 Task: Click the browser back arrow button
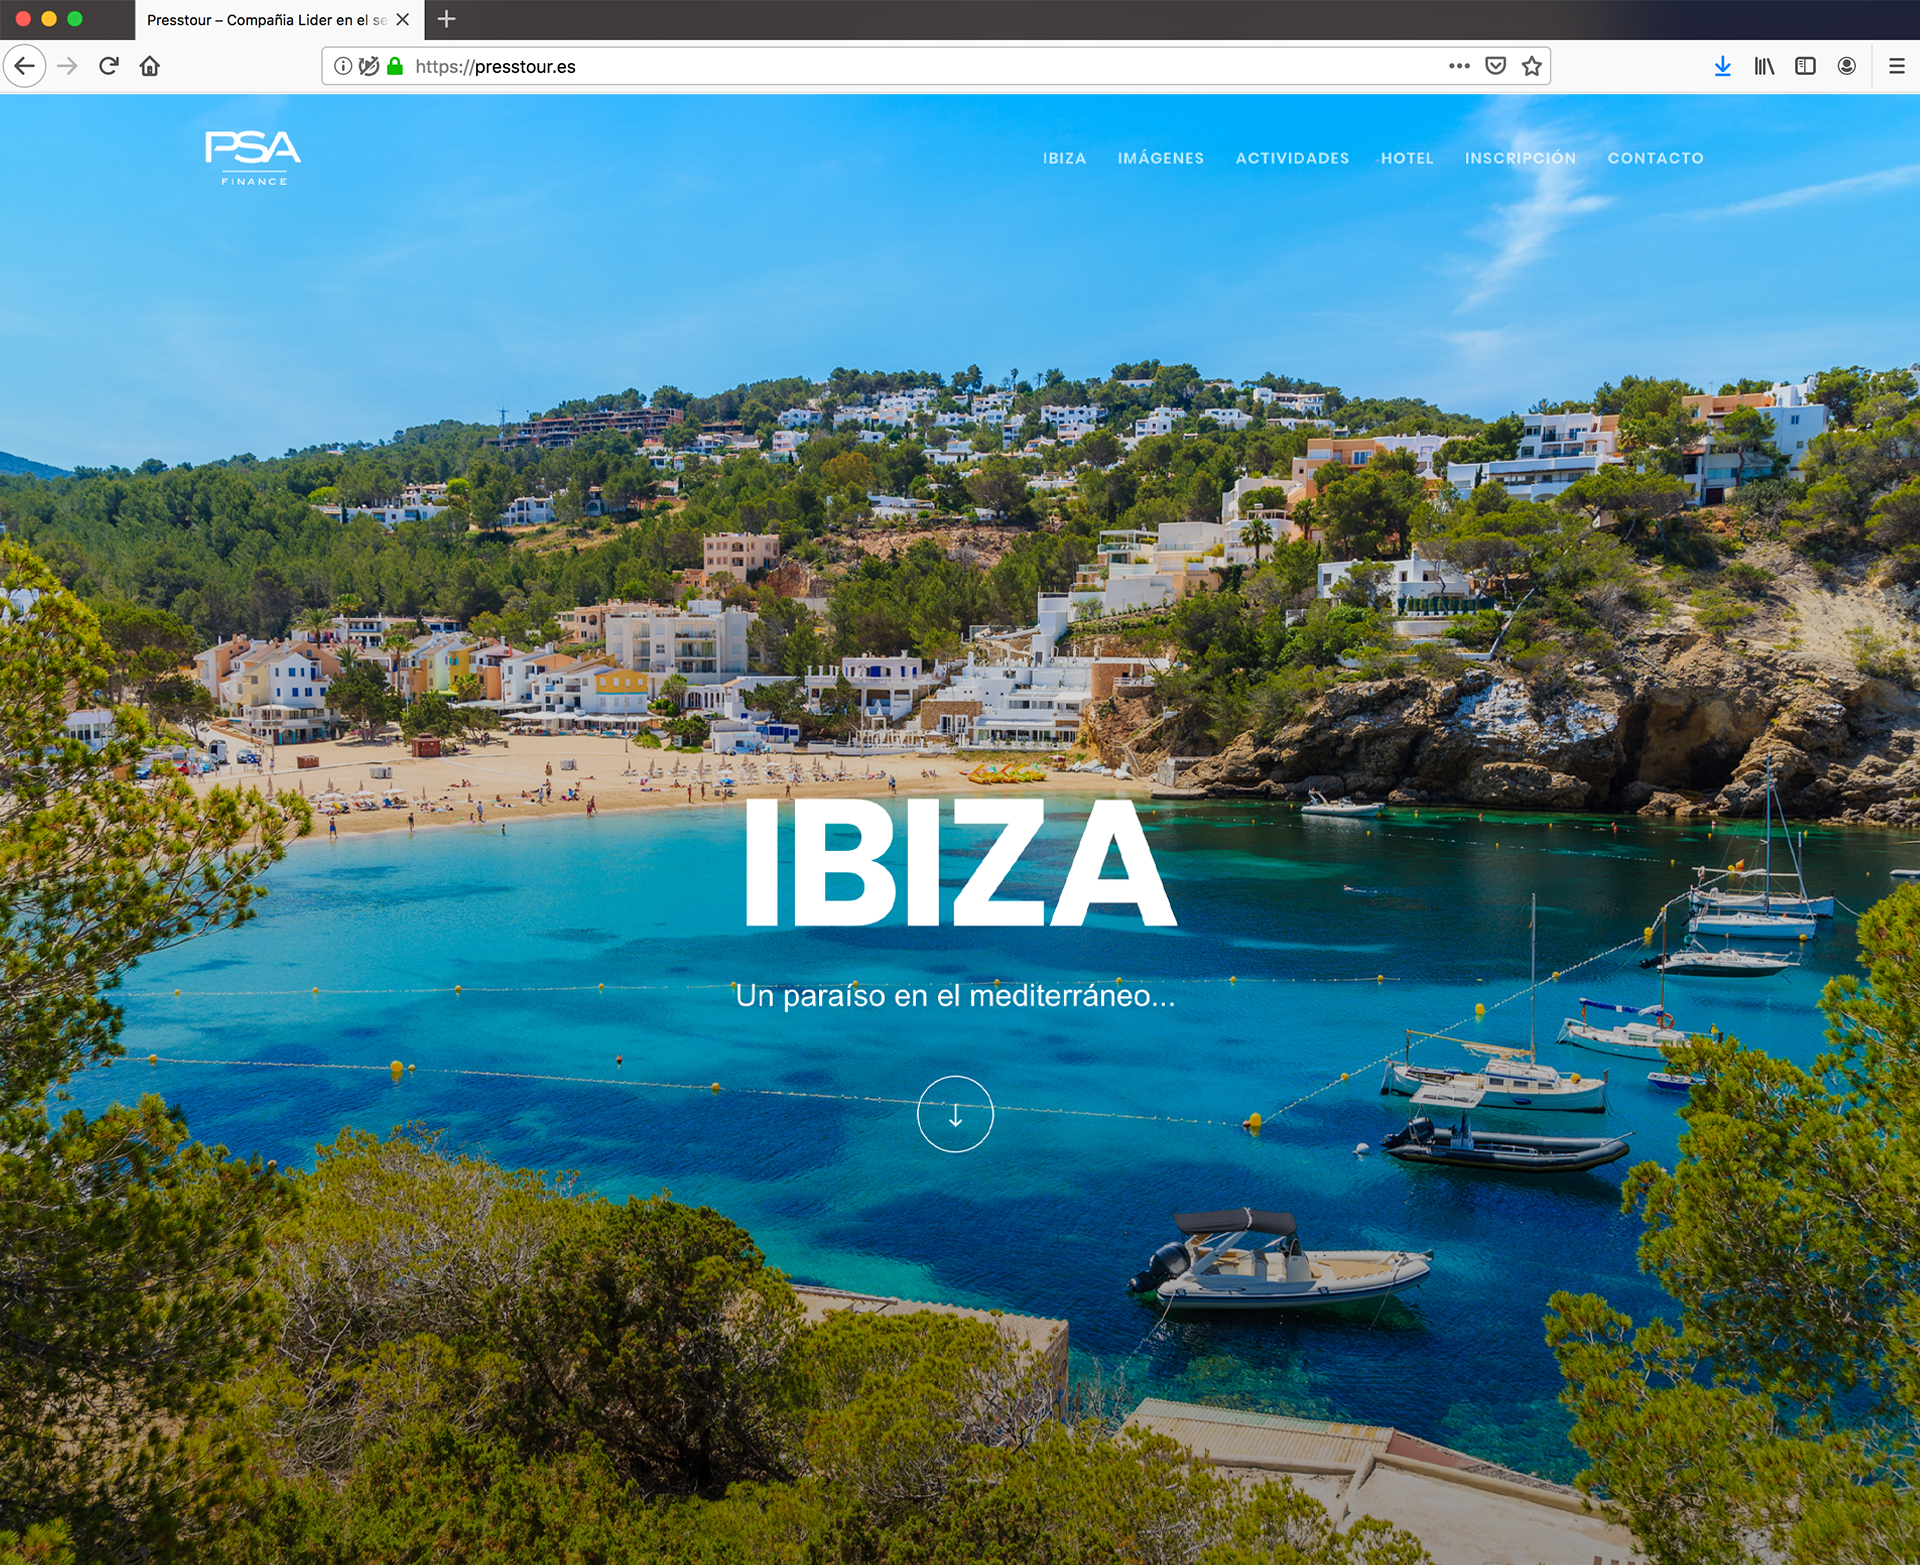25,66
